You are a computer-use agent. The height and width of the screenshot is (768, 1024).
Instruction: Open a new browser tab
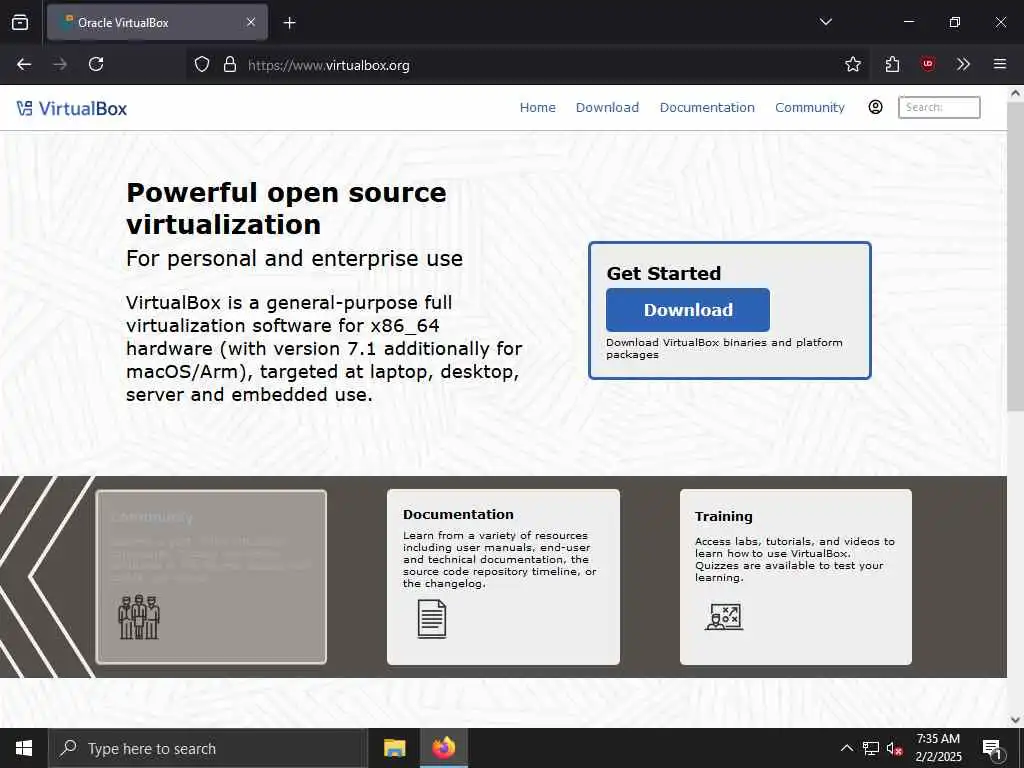[x=289, y=23]
